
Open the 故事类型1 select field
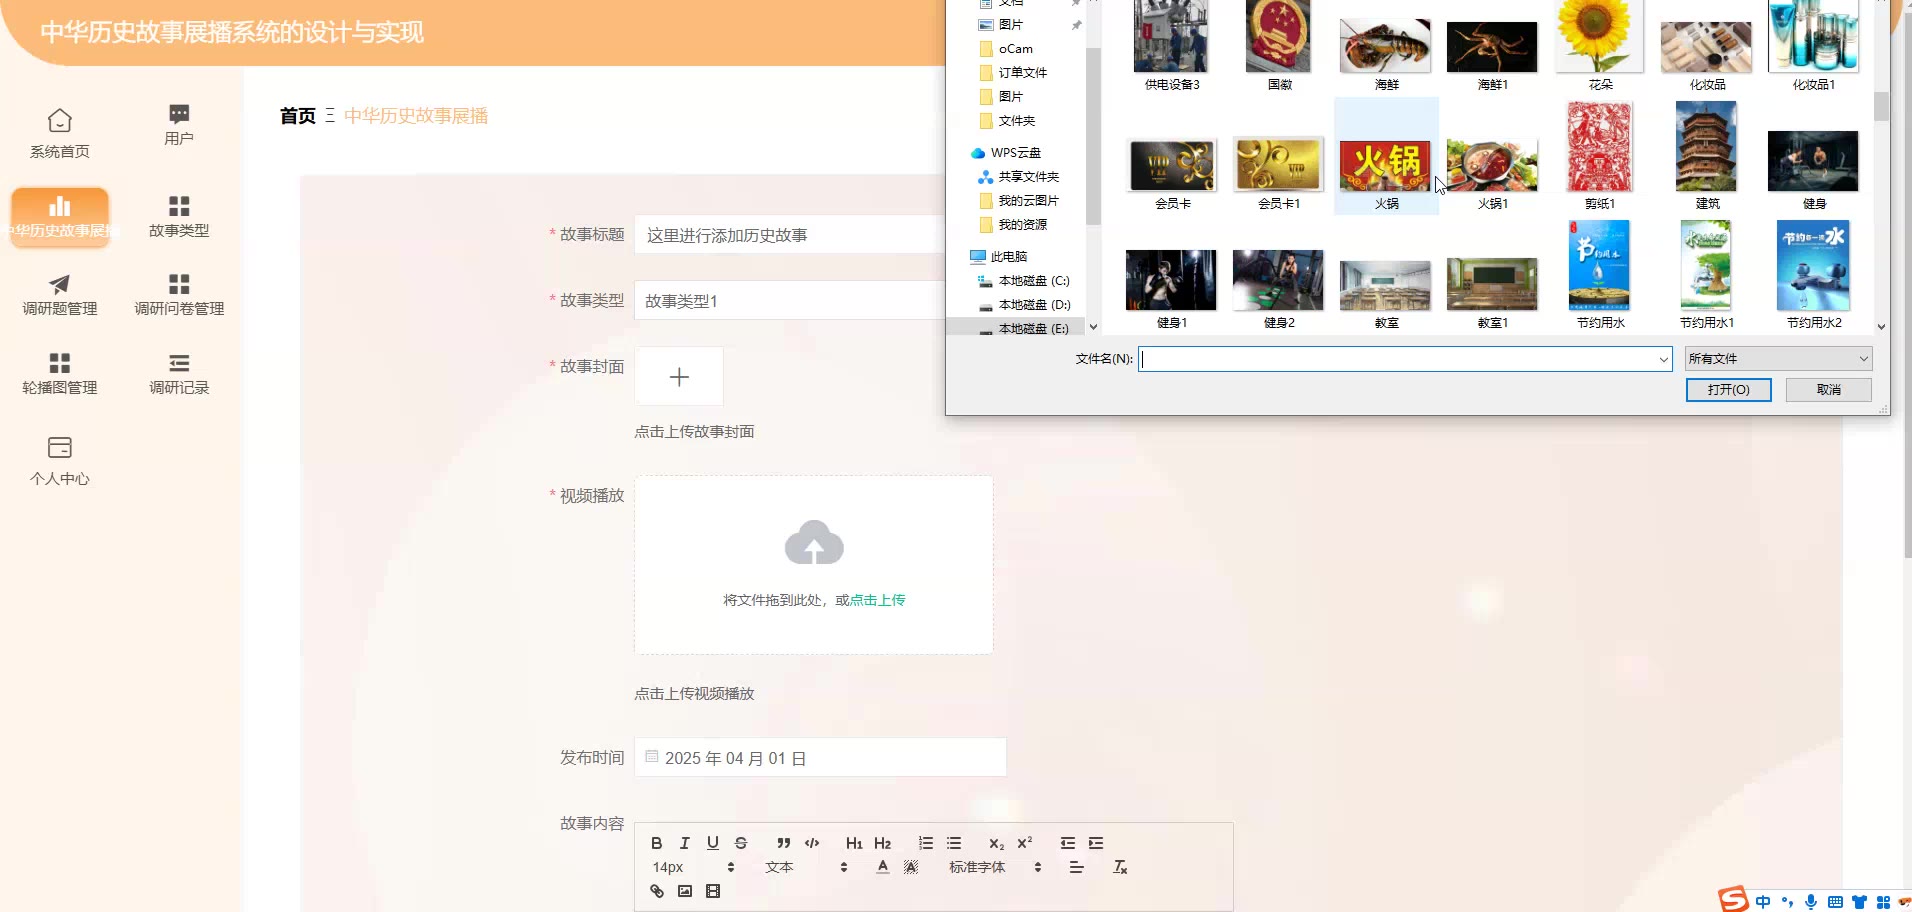point(790,300)
